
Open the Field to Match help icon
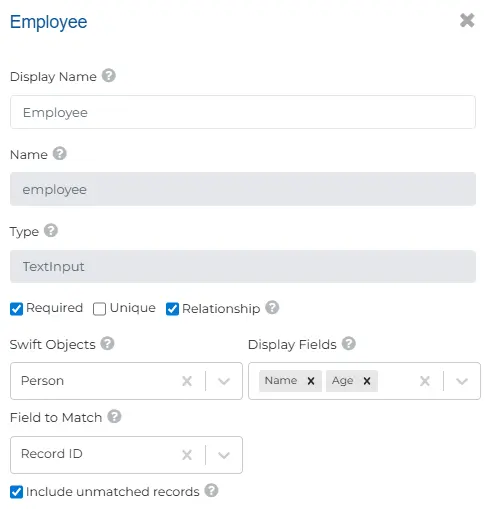[114, 416]
